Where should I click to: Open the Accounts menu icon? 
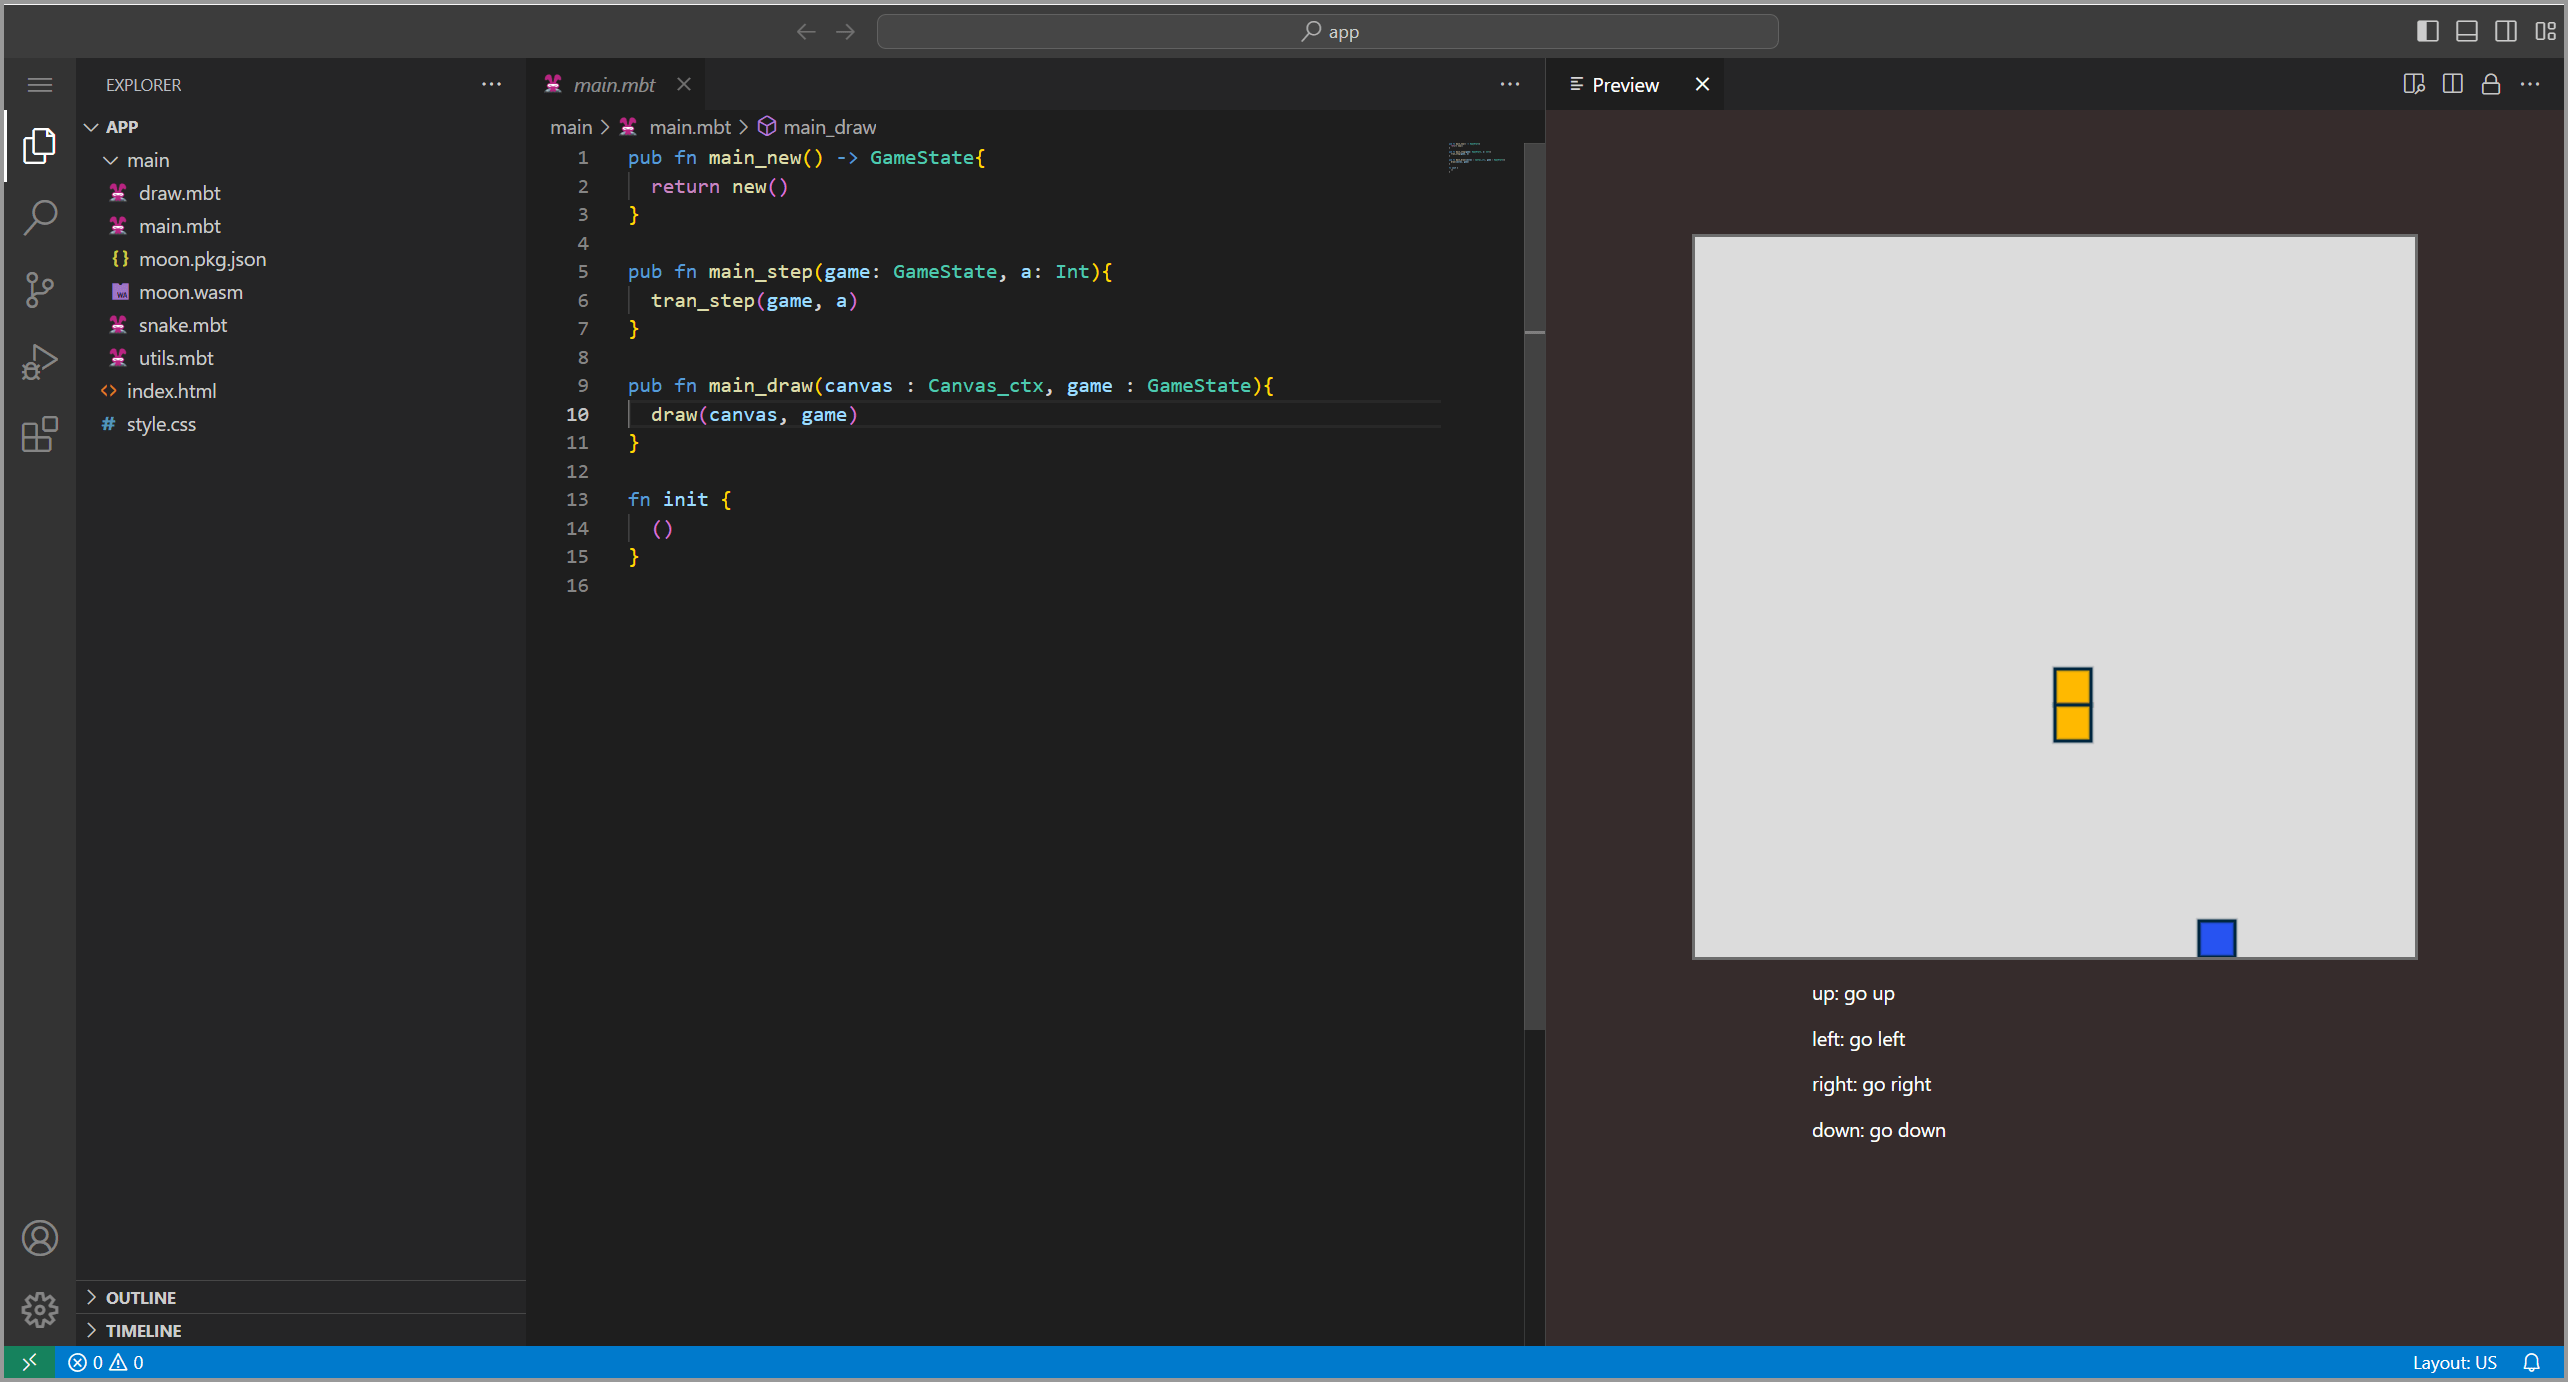coord(40,1238)
